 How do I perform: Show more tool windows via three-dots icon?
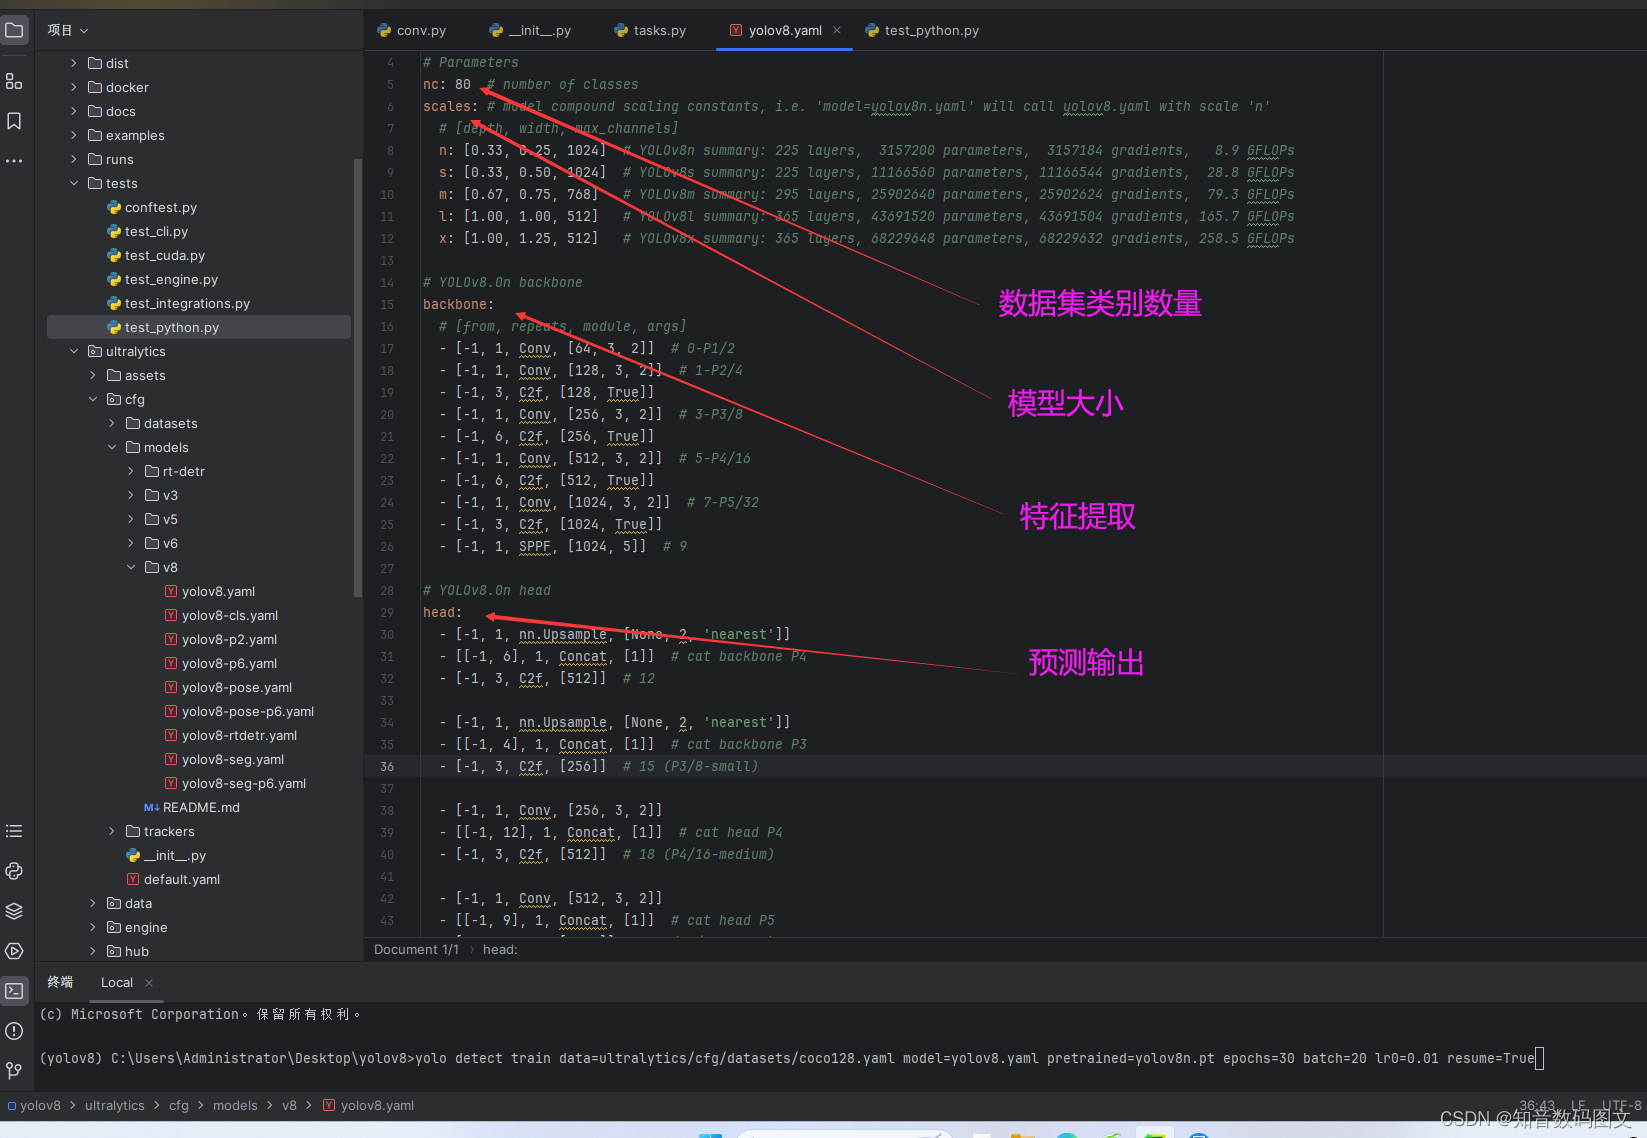pos(14,161)
